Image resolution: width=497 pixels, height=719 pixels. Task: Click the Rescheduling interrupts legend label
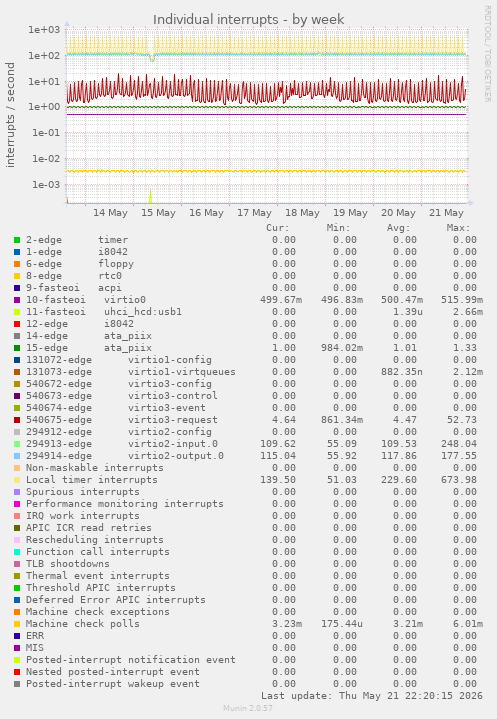click(94, 540)
